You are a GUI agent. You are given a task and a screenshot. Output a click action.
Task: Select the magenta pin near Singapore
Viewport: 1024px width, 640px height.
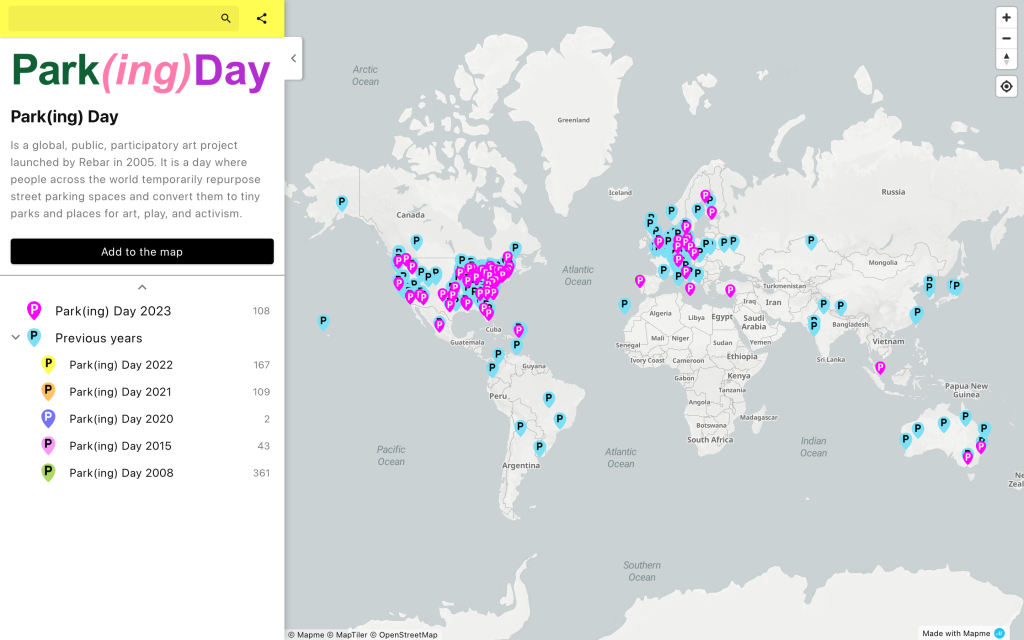tap(880, 368)
